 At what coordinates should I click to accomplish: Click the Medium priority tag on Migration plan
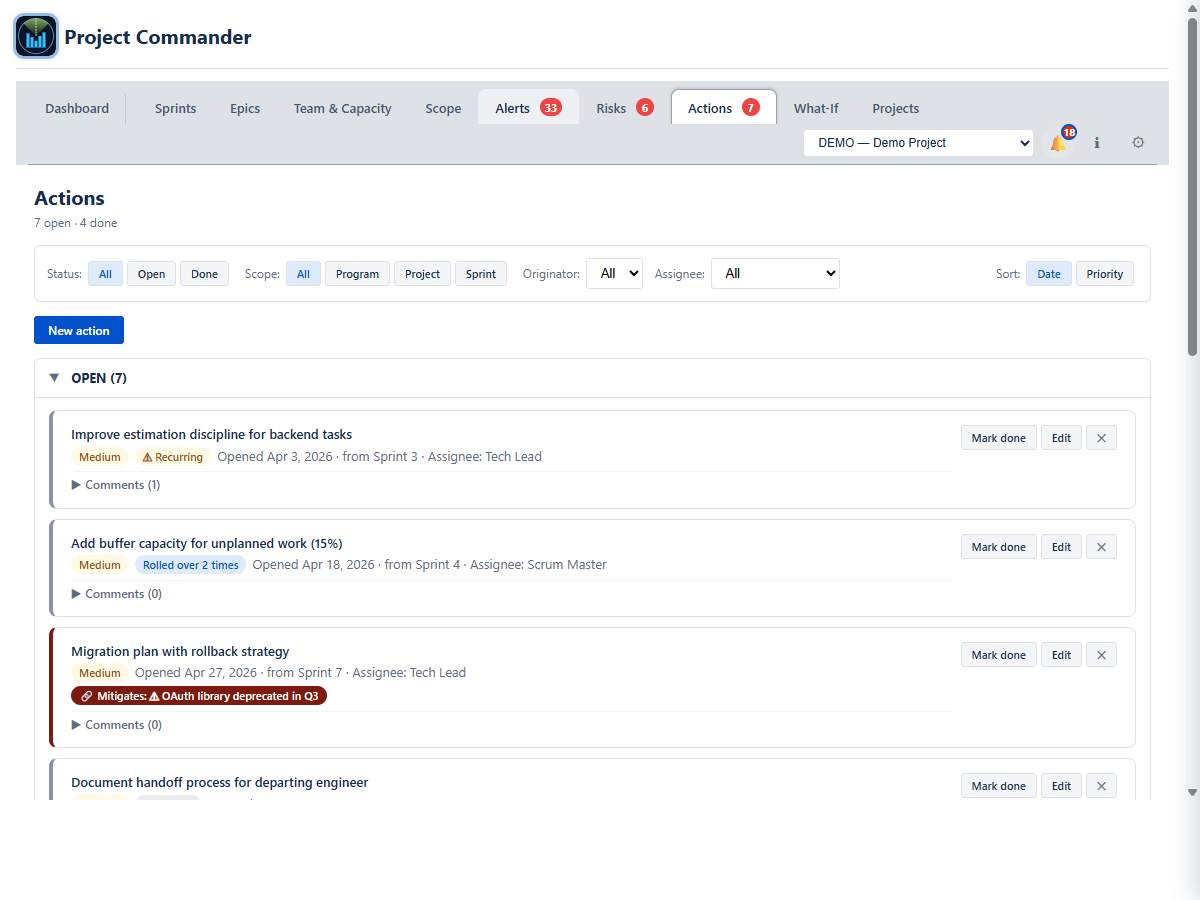[x=100, y=673]
